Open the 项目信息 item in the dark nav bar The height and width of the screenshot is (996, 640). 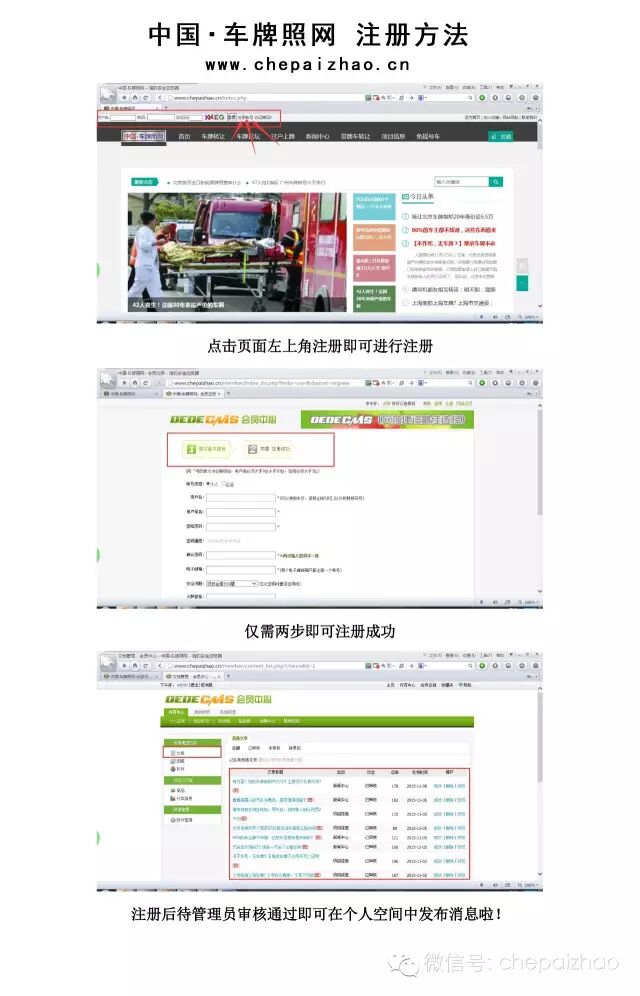click(393, 137)
